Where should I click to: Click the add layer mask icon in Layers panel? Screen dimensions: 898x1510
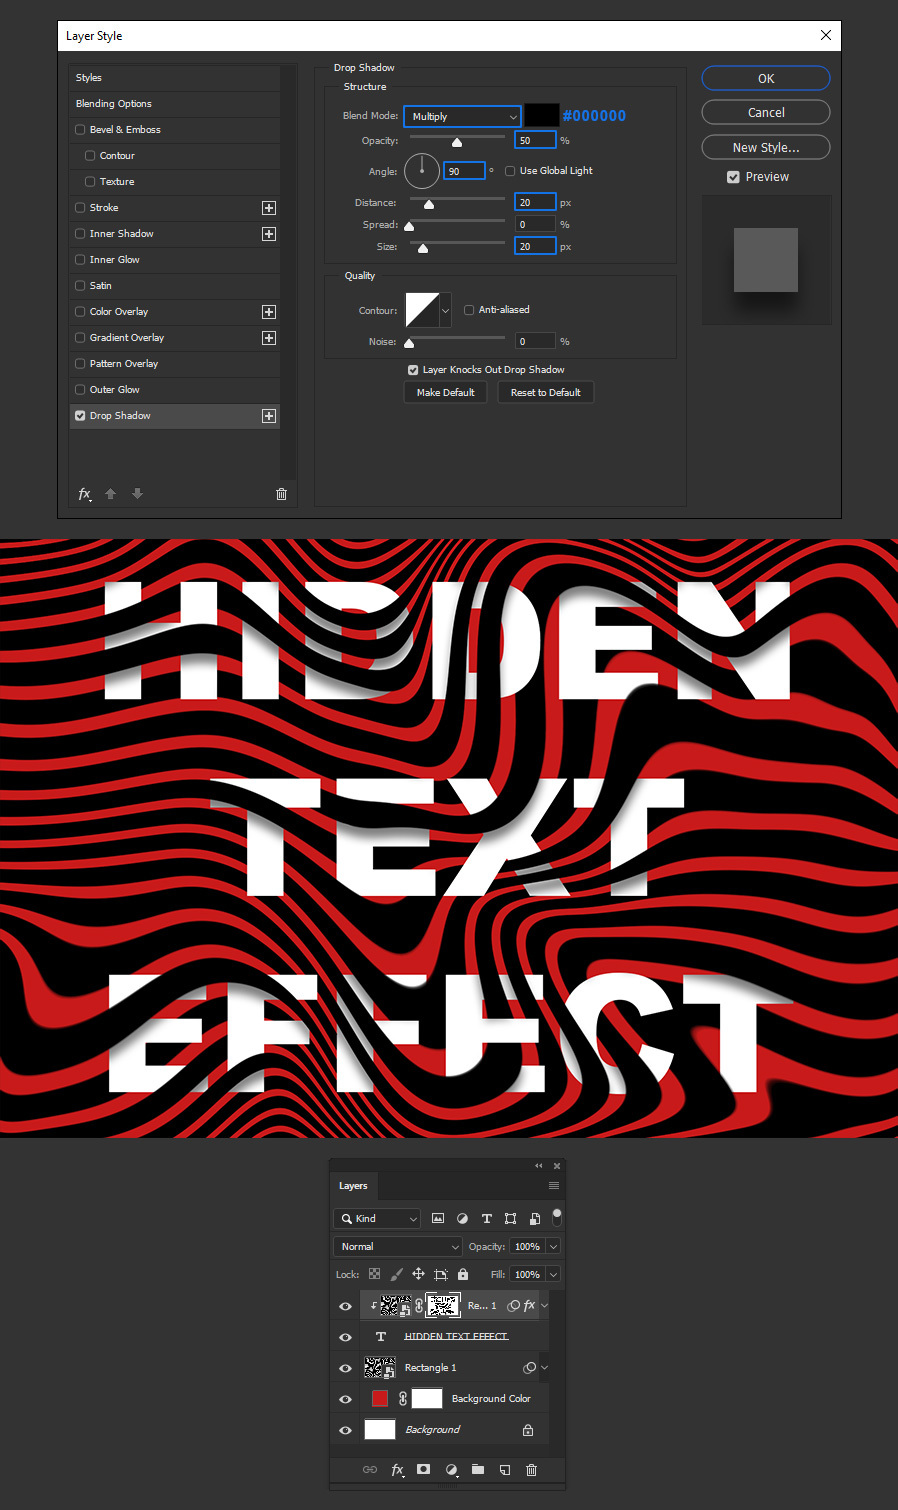[x=424, y=1469]
